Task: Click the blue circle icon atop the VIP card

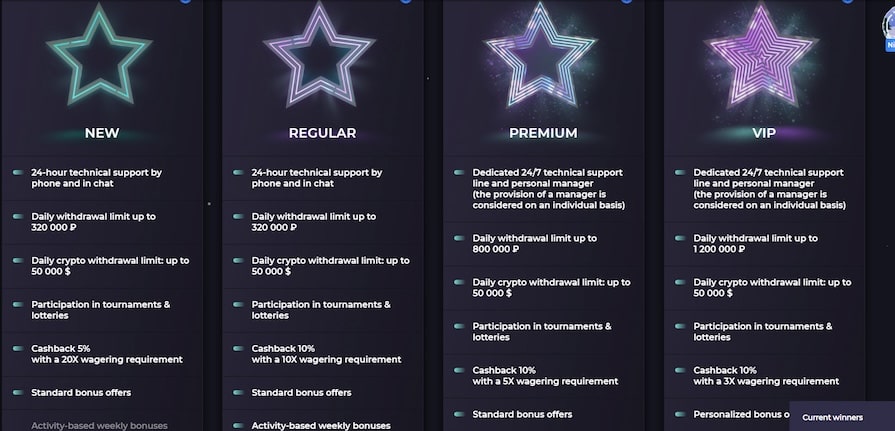Action: (x=848, y=1)
